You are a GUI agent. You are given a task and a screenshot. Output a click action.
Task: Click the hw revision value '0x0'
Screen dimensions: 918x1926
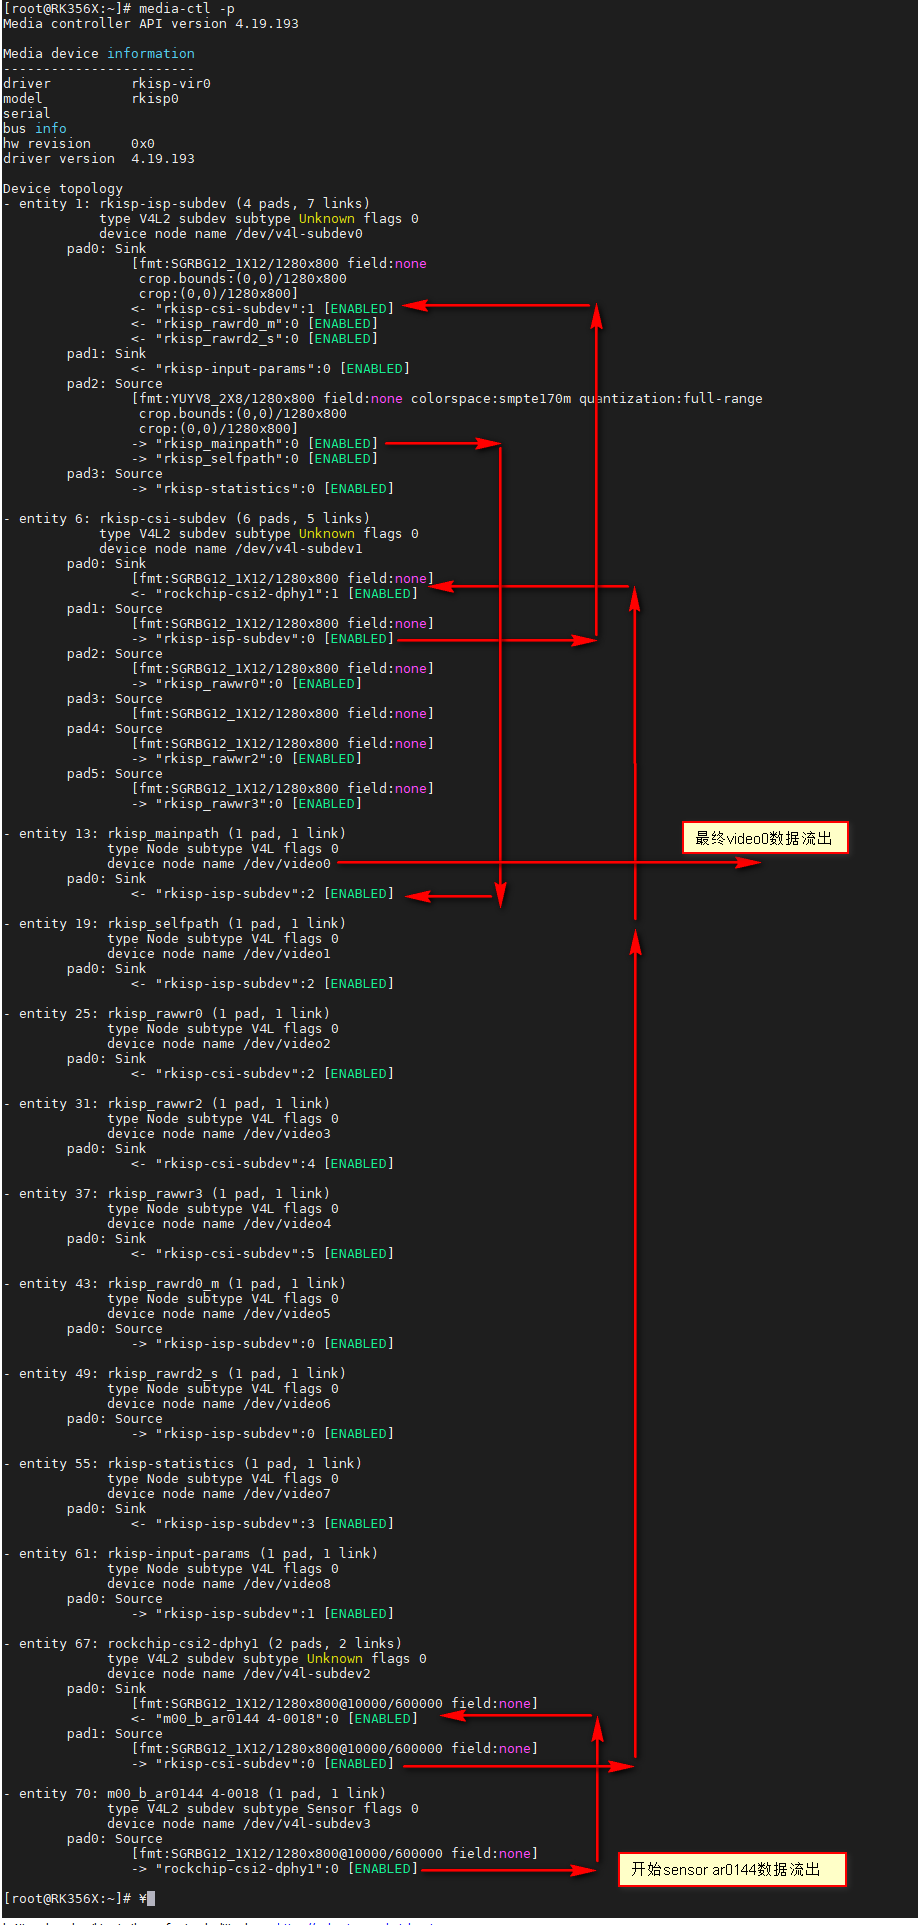coord(143,143)
